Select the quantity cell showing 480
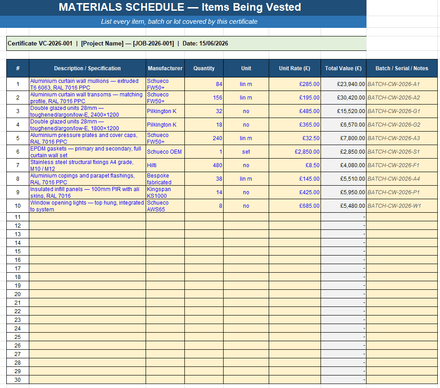Viewport: 440px width, 388px height. coord(204,165)
